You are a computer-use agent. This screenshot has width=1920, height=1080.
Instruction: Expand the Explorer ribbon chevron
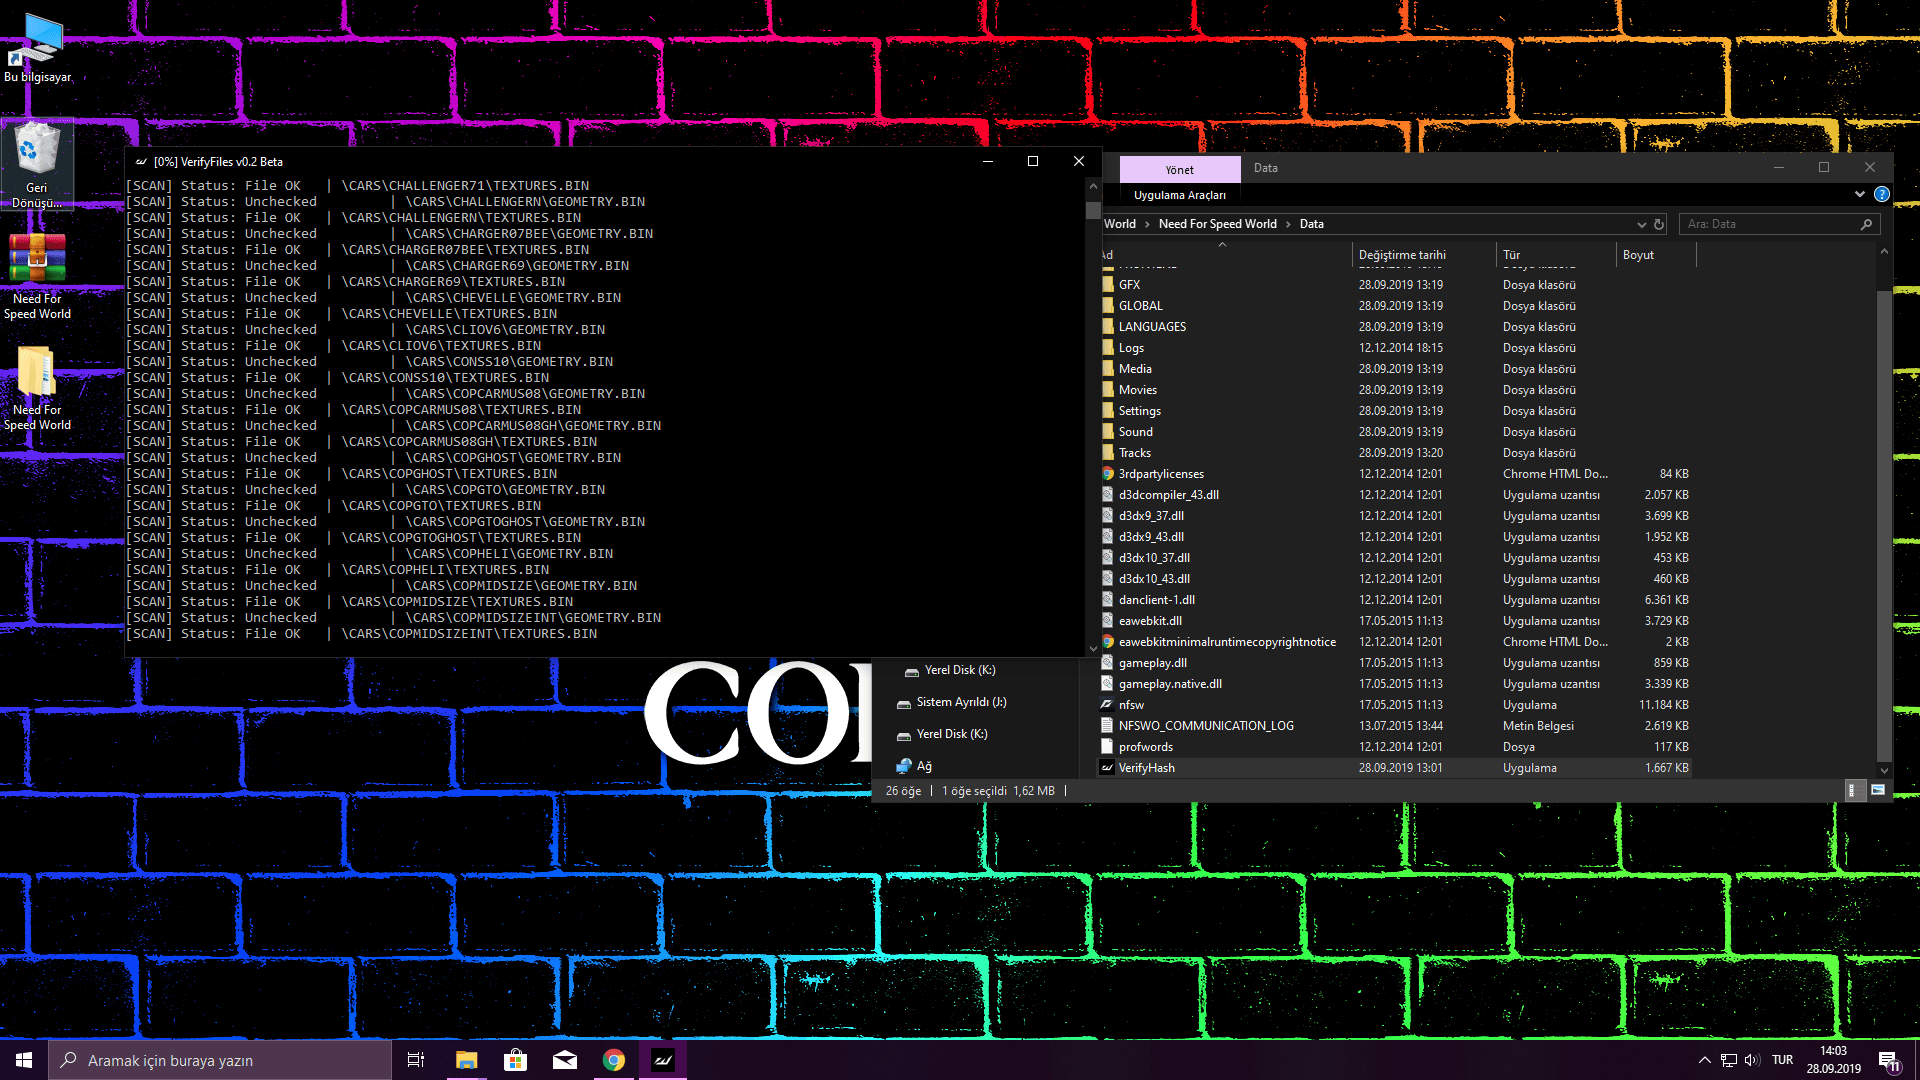point(1860,195)
